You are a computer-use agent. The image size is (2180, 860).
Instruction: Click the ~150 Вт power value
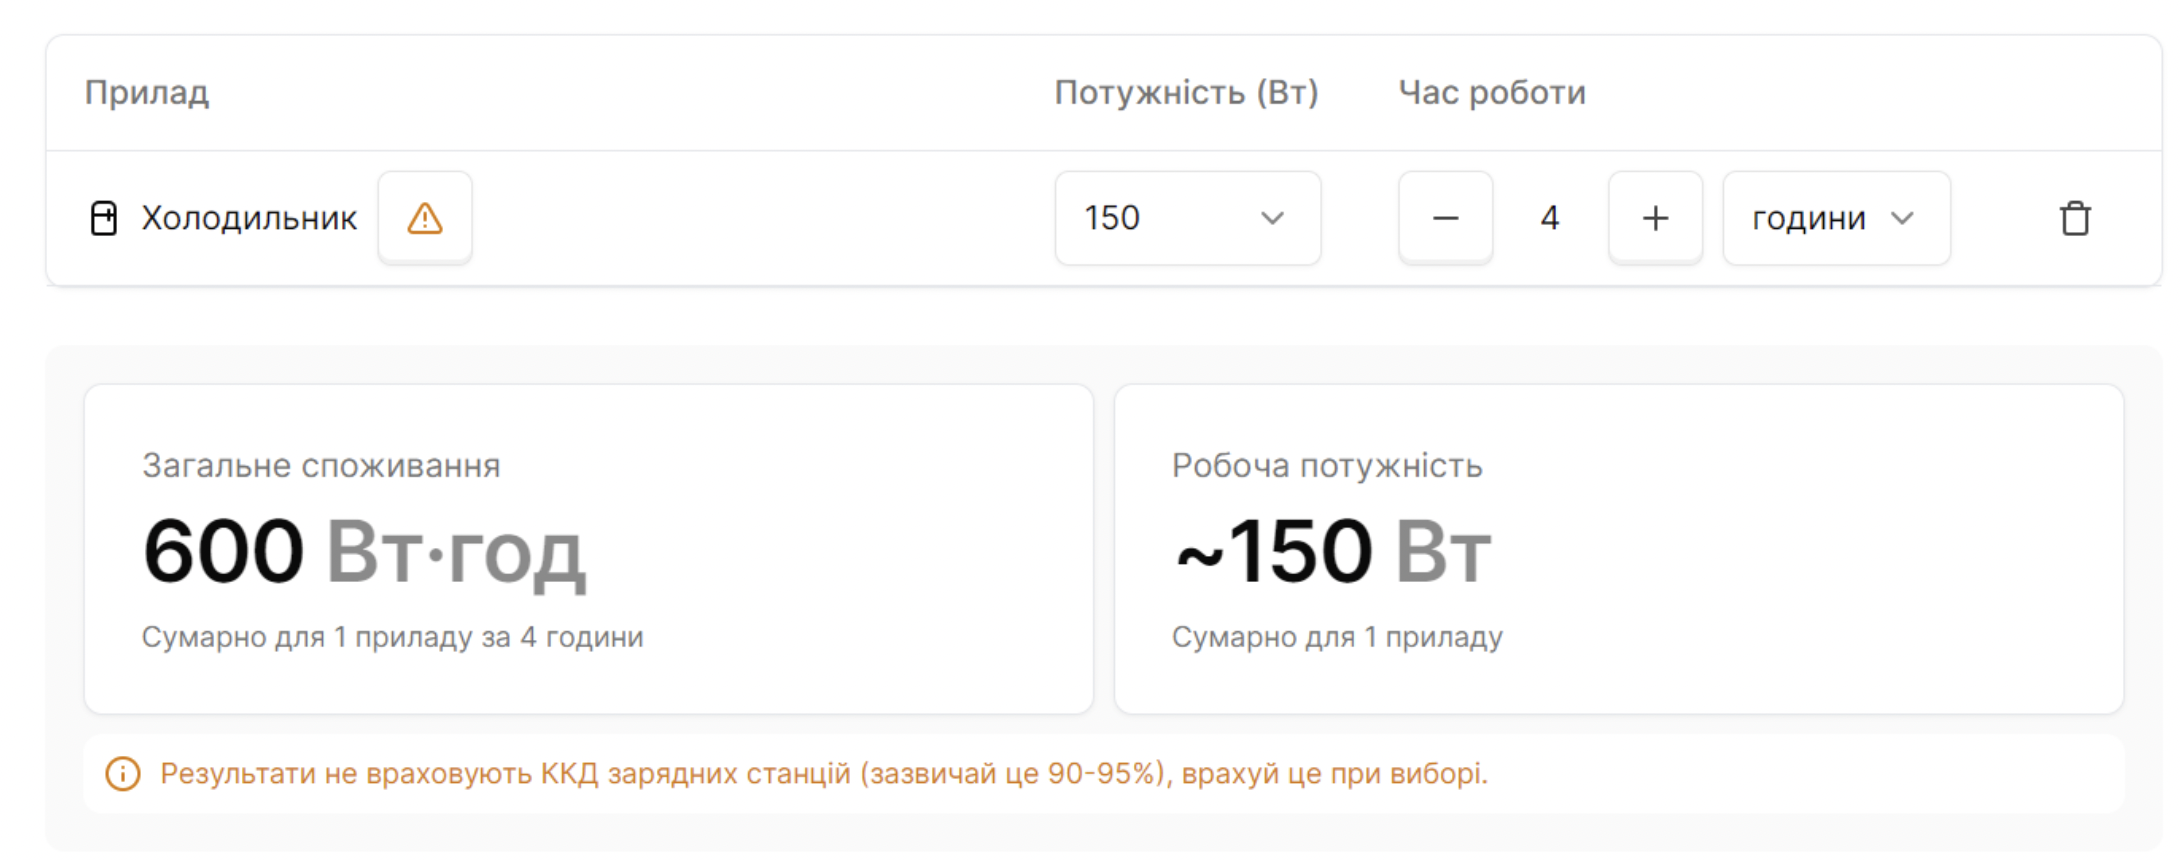pyautogui.click(x=1333, y=551)
